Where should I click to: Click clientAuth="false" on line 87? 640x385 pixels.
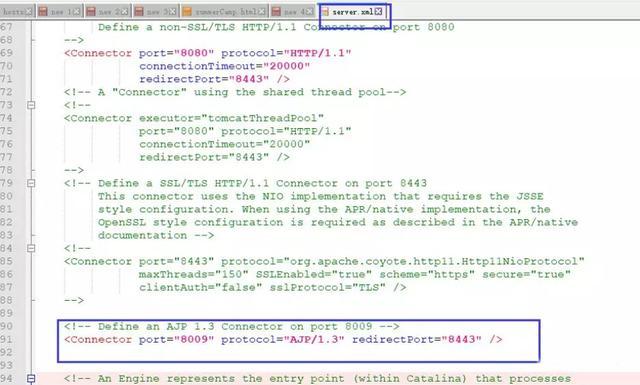tap(200, 287)
